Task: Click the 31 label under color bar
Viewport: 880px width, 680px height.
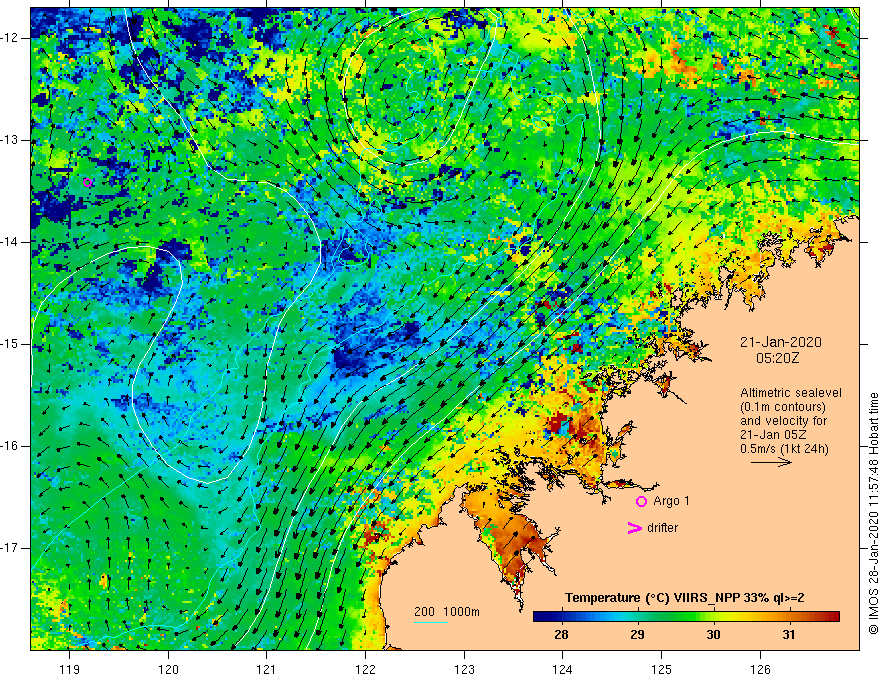Action: pos(789,635)
